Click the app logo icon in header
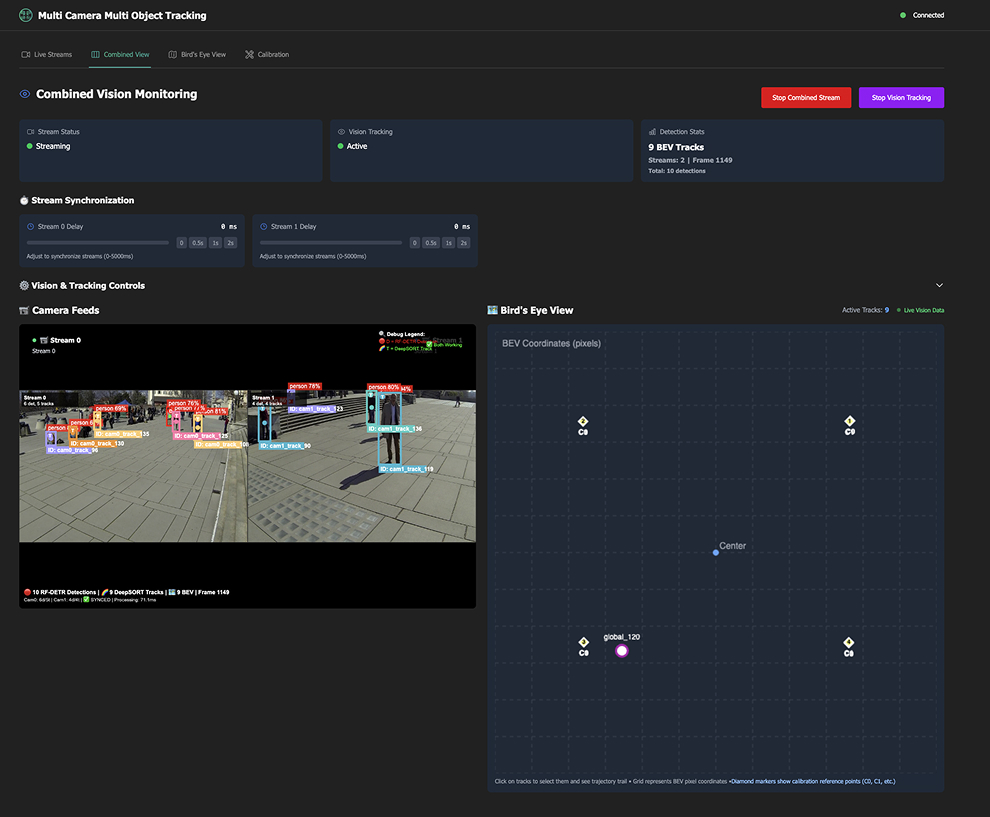 coord(26,16)
